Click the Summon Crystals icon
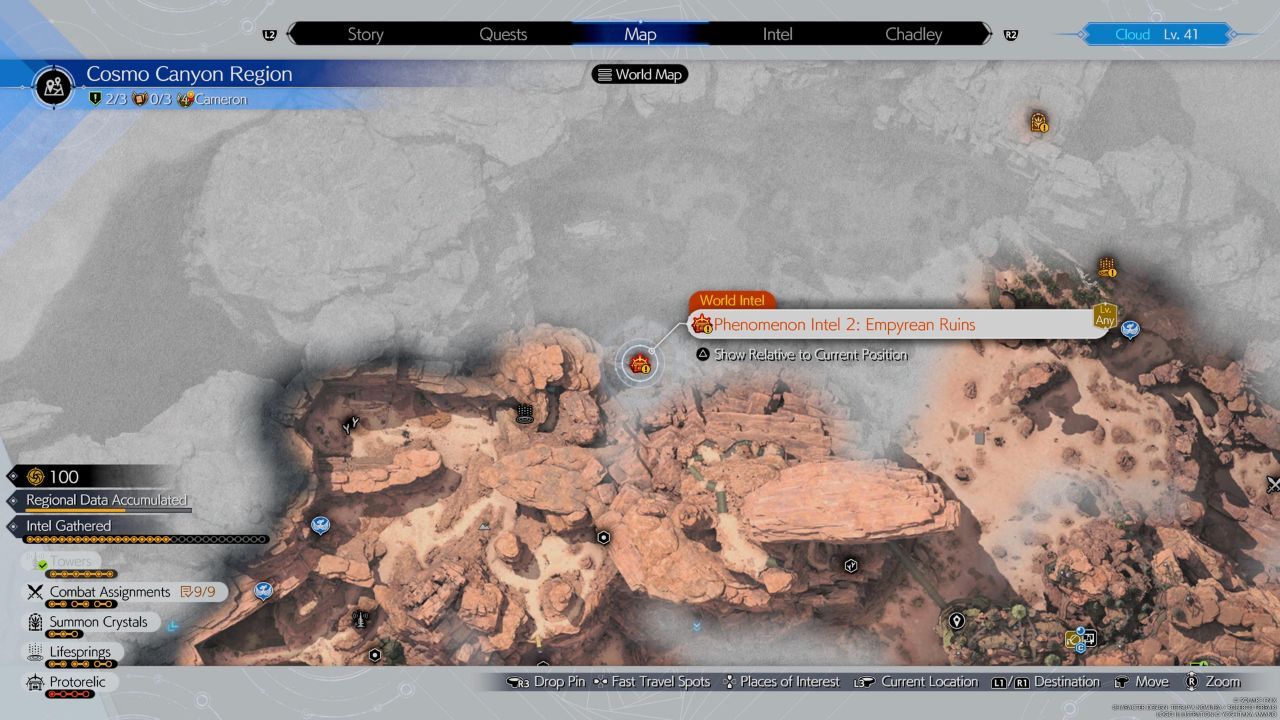The image size is (1280, 720). point(35,622)
